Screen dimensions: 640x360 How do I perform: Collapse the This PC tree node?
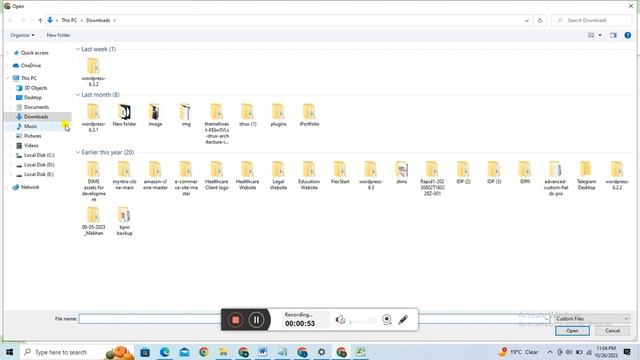pyautogui.click(x=8, y=78)
